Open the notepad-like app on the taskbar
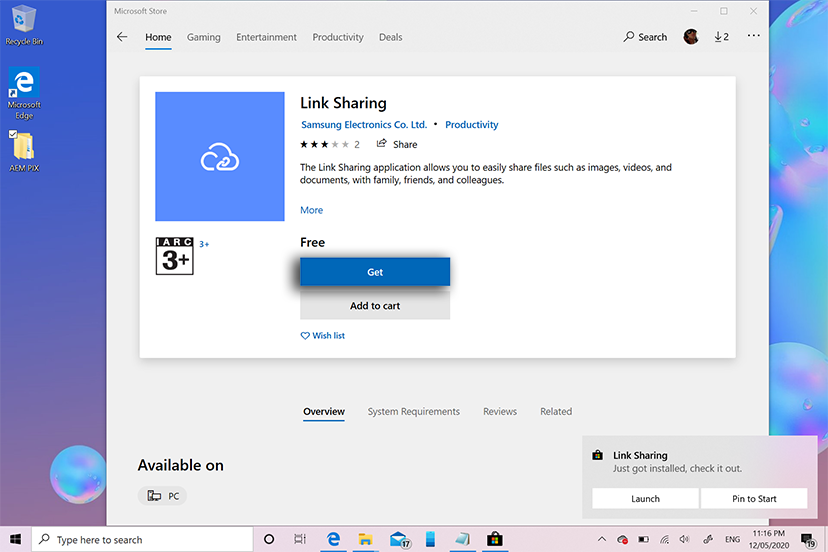Screen dimensions: 828x552 pos(462,539)
